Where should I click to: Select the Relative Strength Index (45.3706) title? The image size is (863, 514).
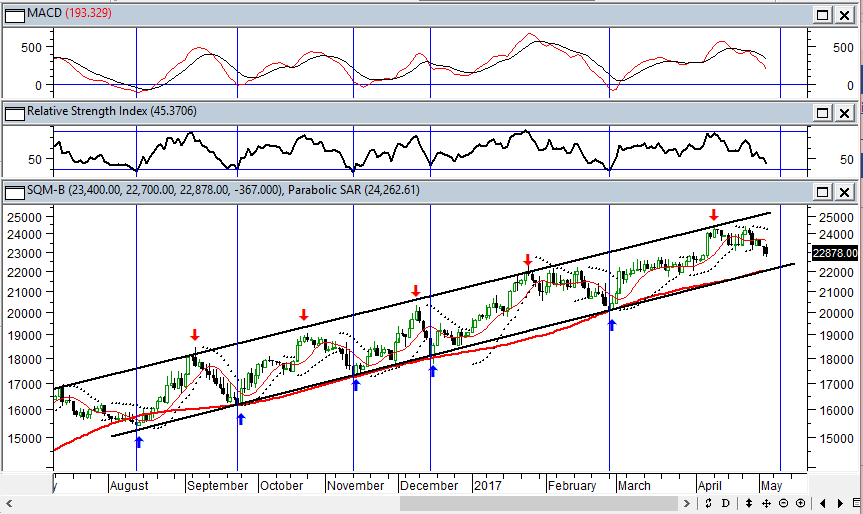pyautogui.click(x=112, y=111)
